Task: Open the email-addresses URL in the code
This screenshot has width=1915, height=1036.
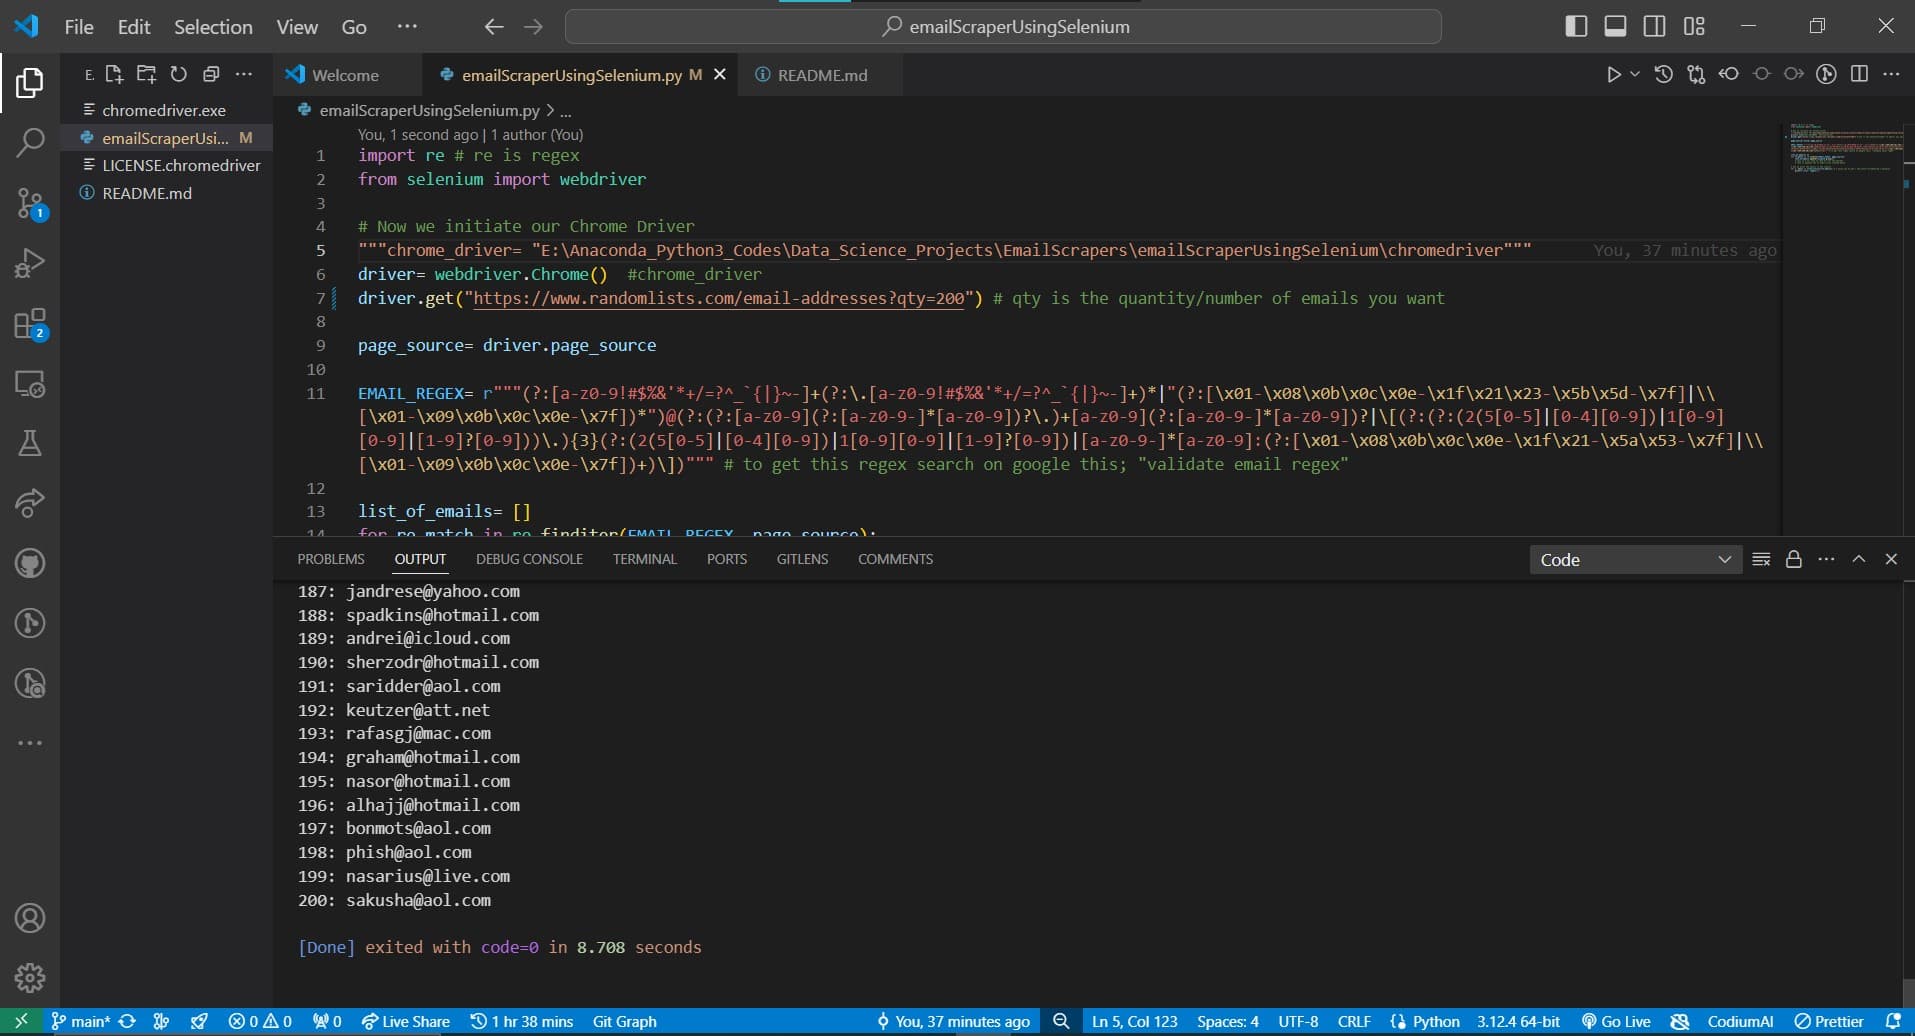Action: pyautogui.click(x=718, y=298)
